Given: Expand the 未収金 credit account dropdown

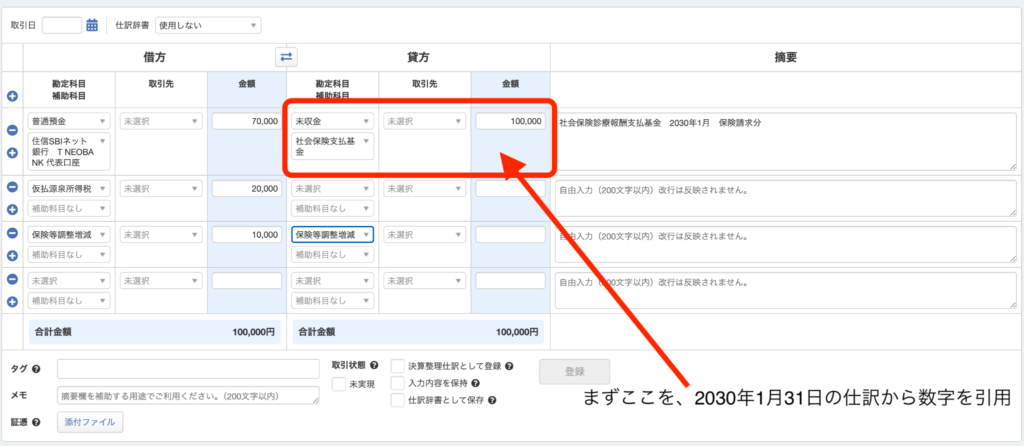Looking at the screenshot, I should pos(332,121).
